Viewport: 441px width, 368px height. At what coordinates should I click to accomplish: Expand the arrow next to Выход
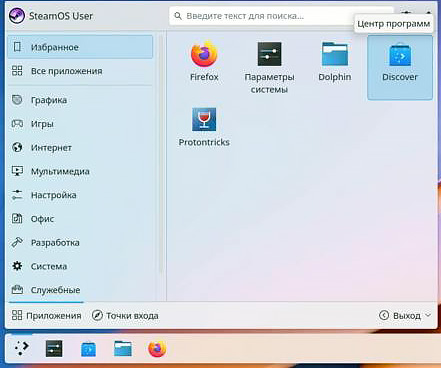pos(429,315)
